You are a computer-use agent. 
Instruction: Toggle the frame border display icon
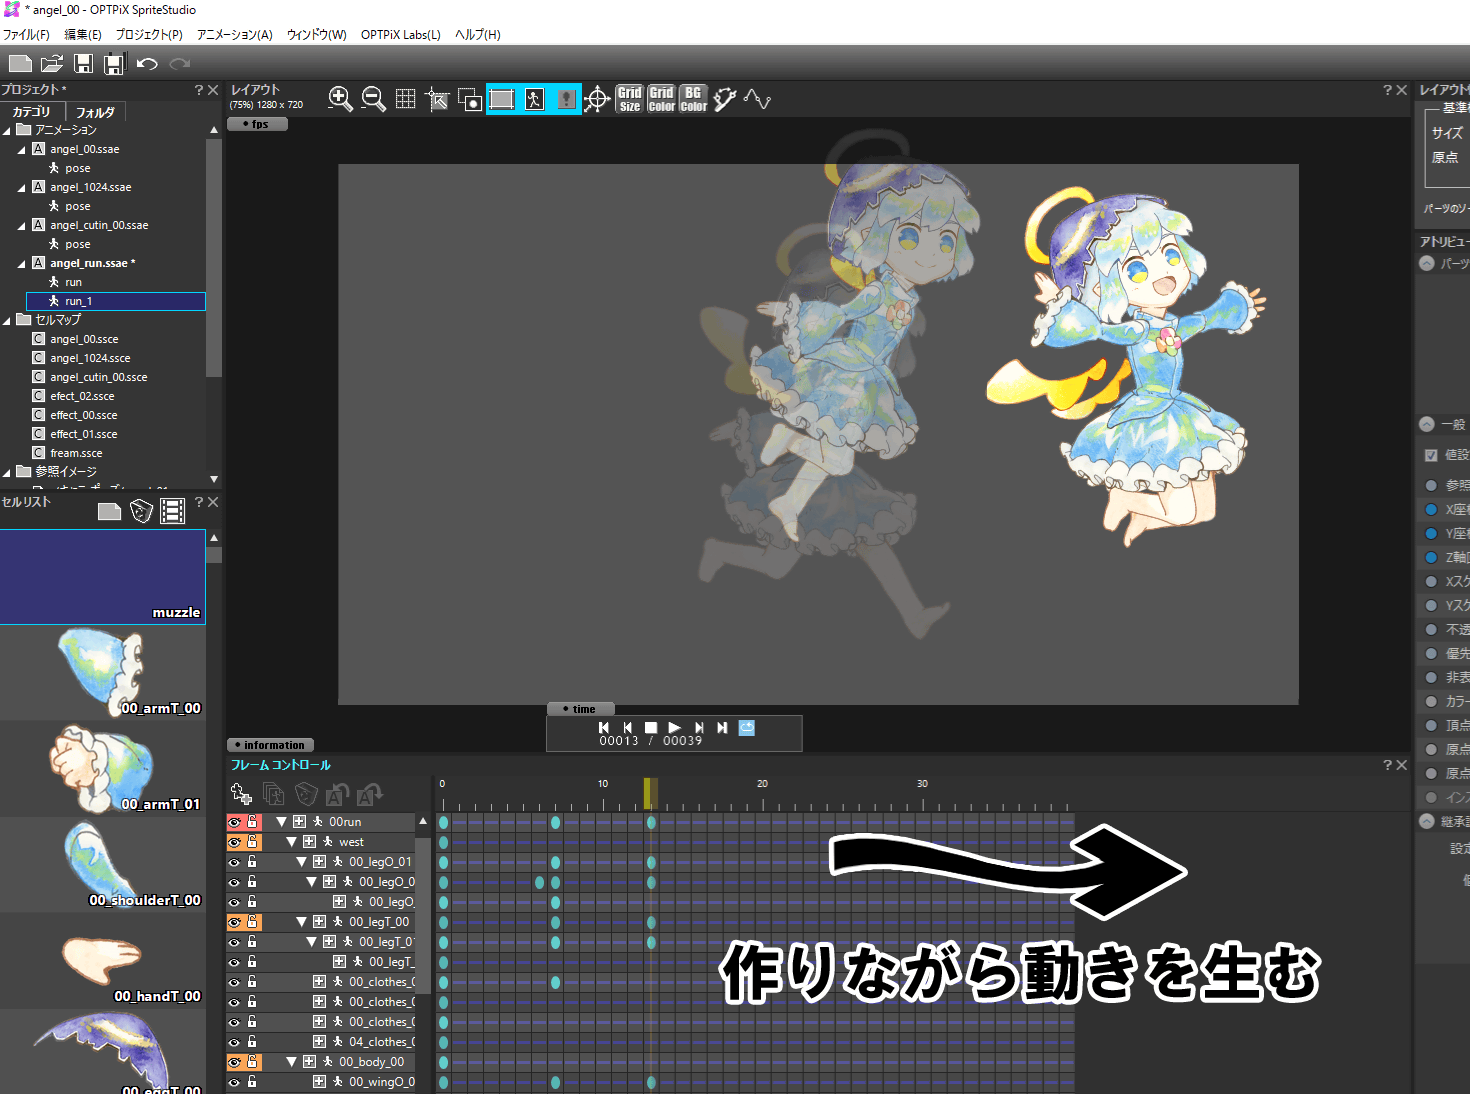(x=502, y=99)
